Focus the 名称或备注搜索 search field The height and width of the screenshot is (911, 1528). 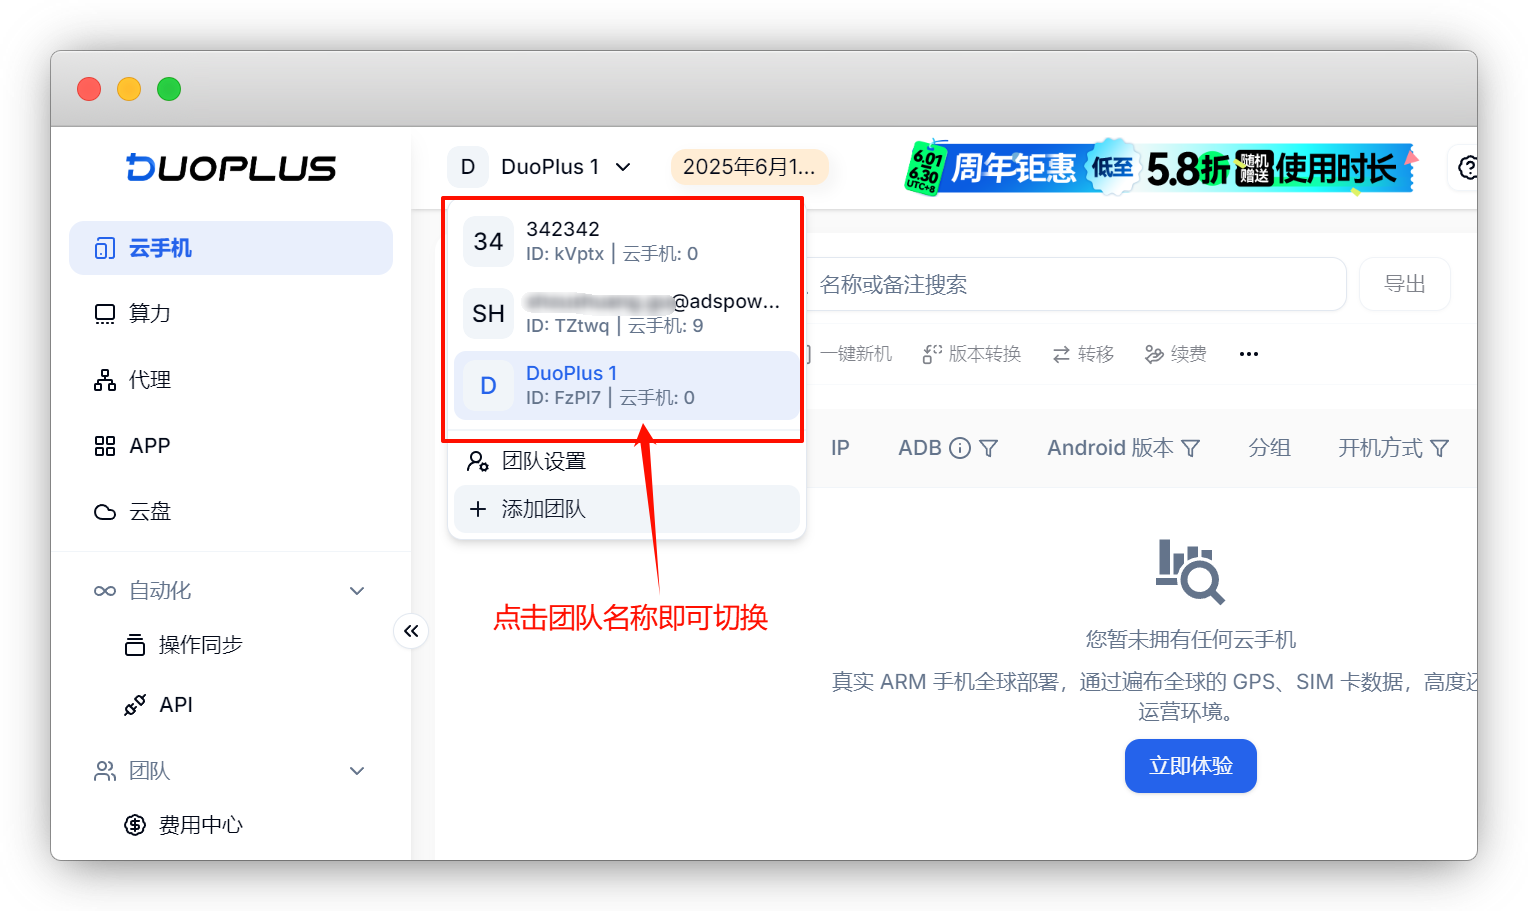click(x=1075, y=285)
